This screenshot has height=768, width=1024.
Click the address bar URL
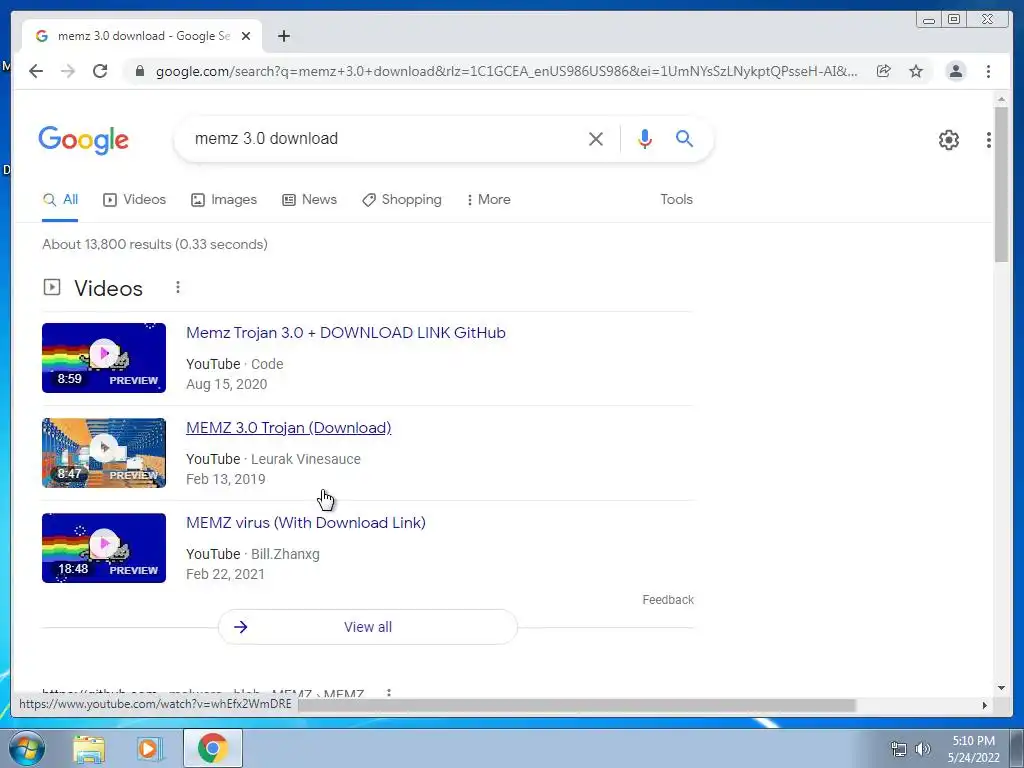click(x=506, y=71)
